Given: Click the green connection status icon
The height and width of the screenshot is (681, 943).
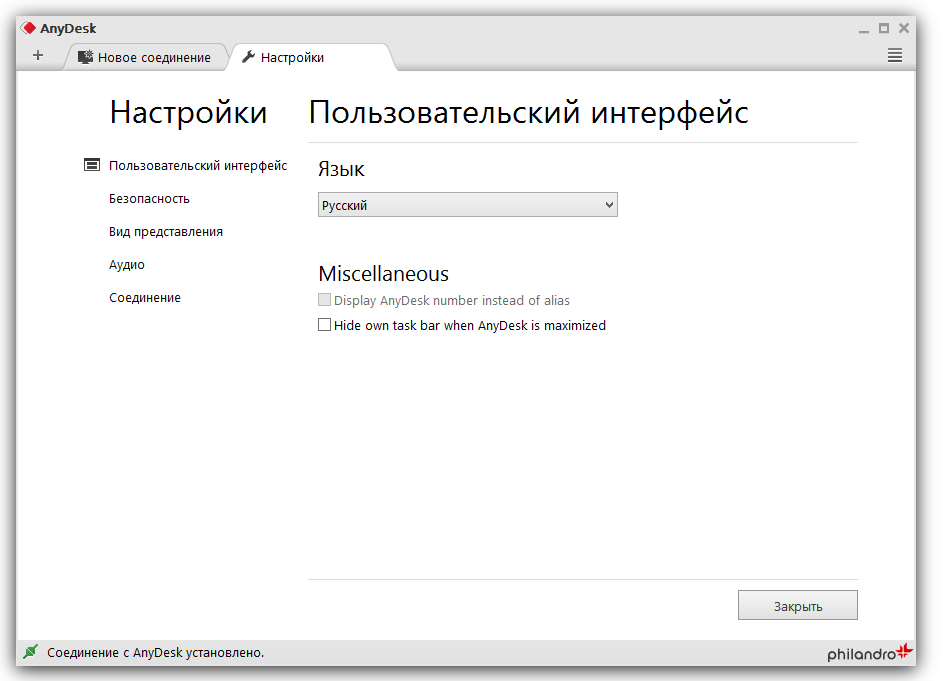Looking at the screenshot, I should coord(31,652).
